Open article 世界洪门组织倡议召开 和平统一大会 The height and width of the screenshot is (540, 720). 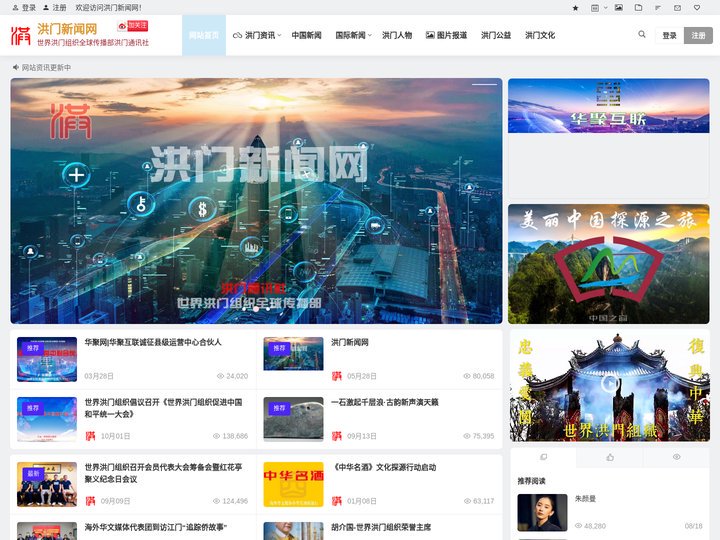point(163,408)
